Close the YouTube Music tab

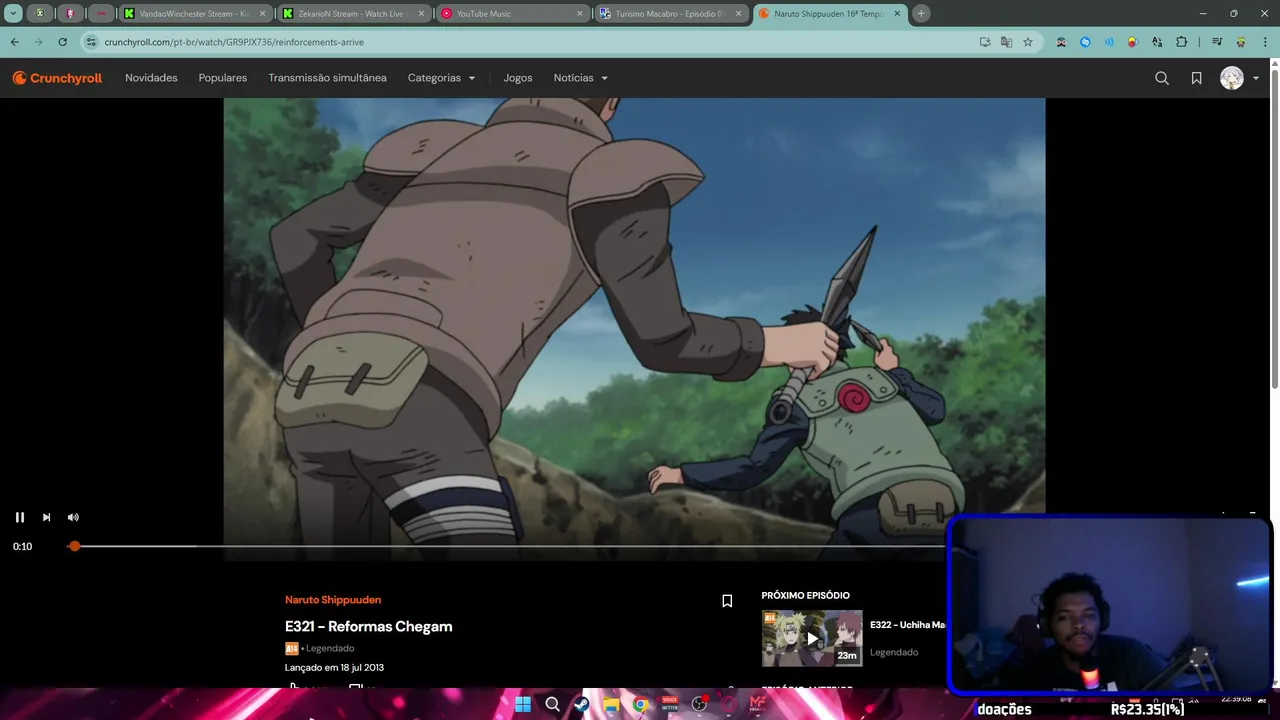tap(580, 14)
